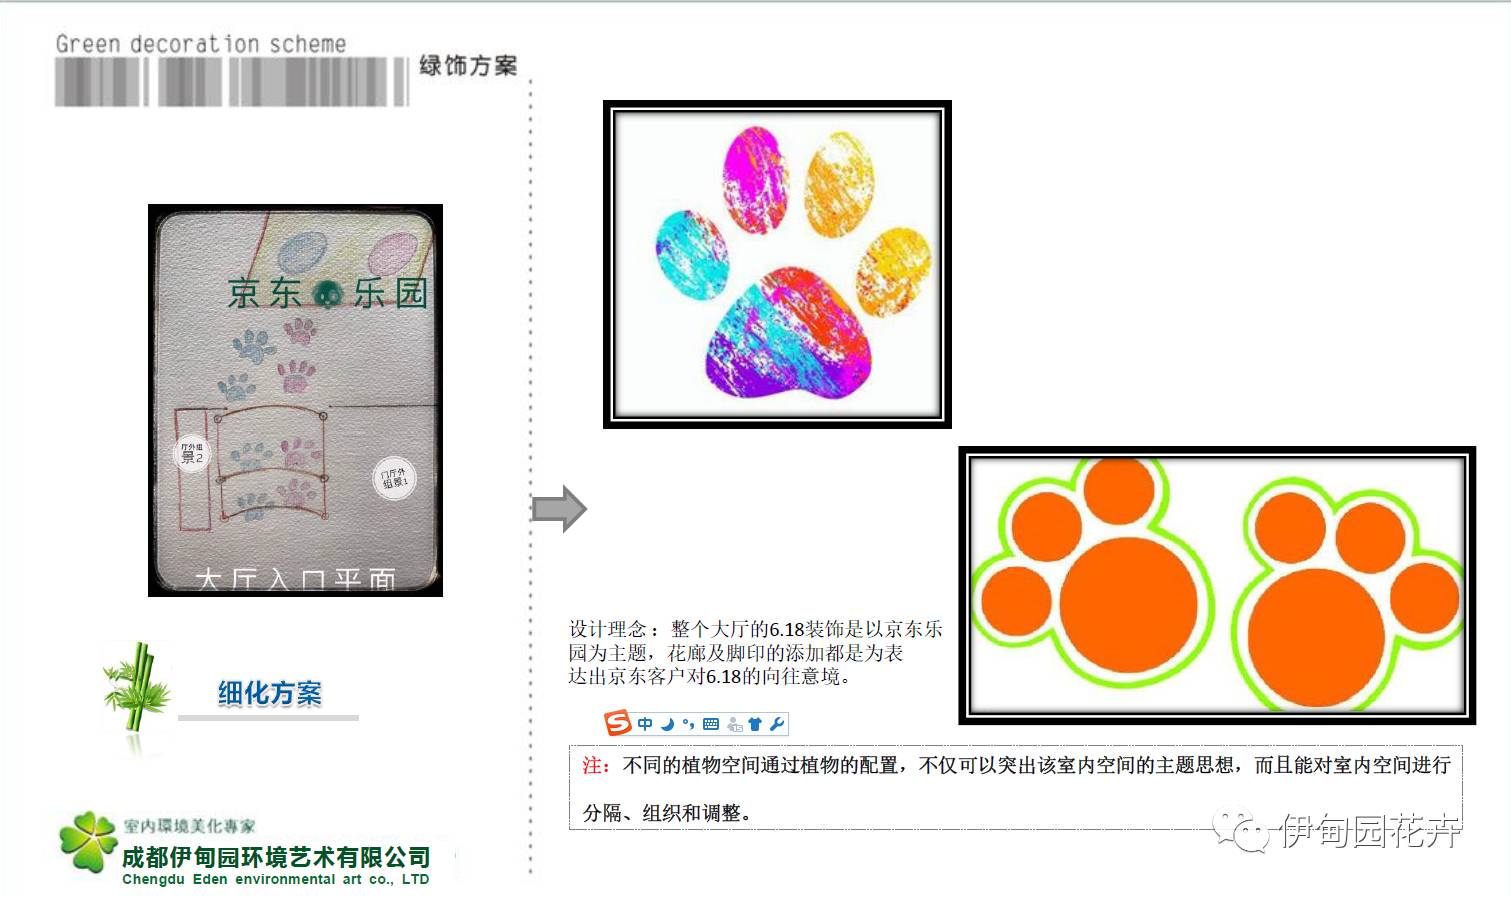The image size is (1511, 897).
Task: Open the soft keyboard icon
Action: coord(711,724)
